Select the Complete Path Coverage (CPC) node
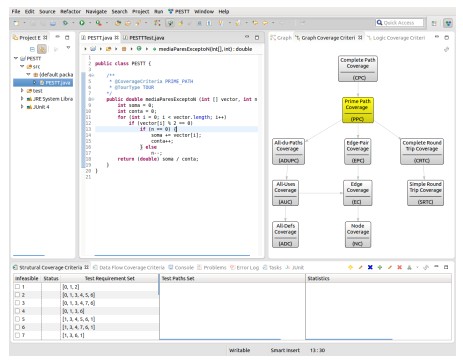This screenshot has height=362, width=463. [x=358, y=69]
